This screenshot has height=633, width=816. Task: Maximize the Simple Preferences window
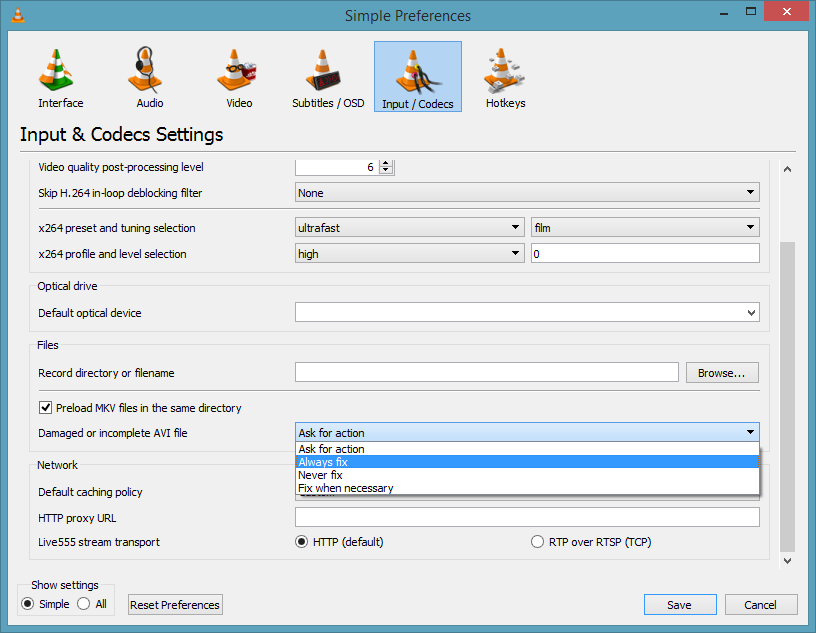pyautogui.click(x=750, y=11)
